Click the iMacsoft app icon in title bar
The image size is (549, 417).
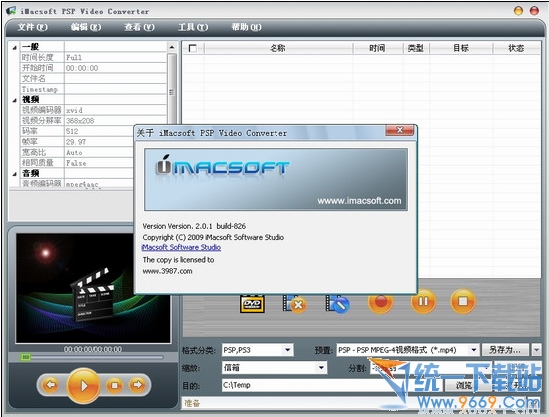11,11
